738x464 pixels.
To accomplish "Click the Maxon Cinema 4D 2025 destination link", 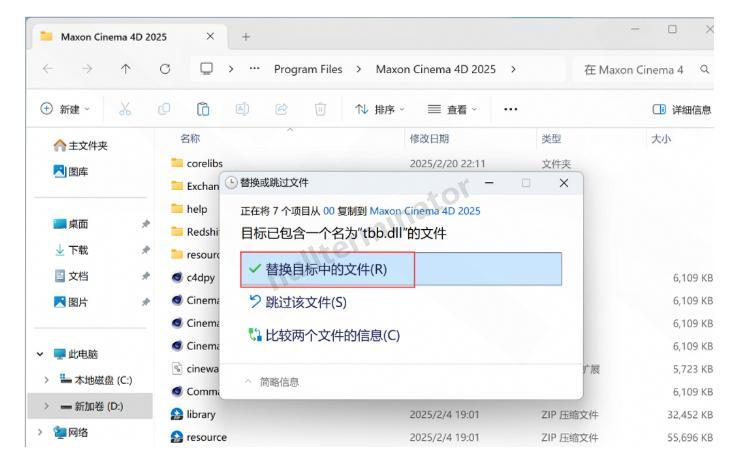I will pos(425,211).
